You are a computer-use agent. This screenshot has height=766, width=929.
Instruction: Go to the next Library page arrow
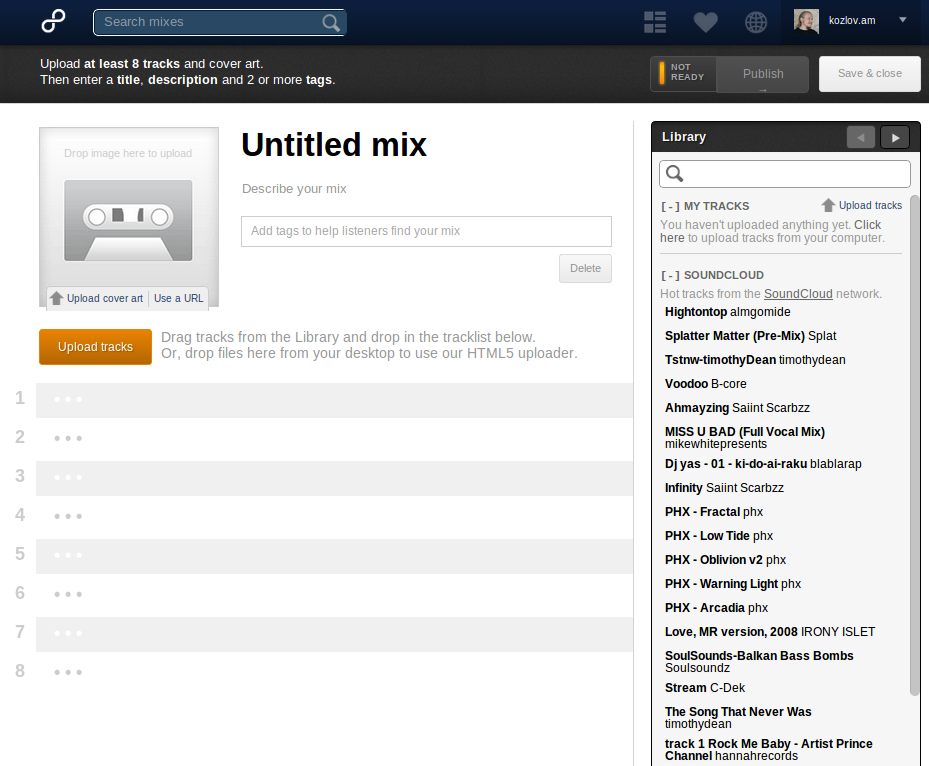tap(895, 137)
